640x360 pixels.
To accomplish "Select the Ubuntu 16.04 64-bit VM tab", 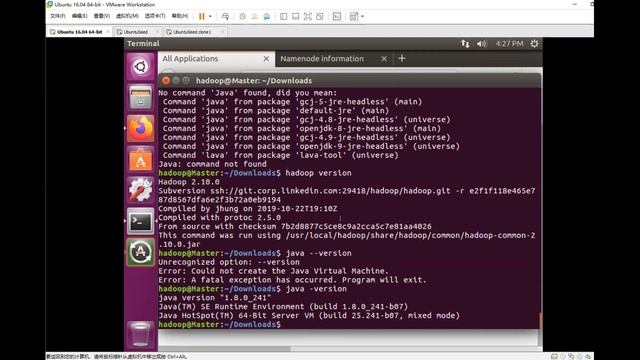I will 79,32.
